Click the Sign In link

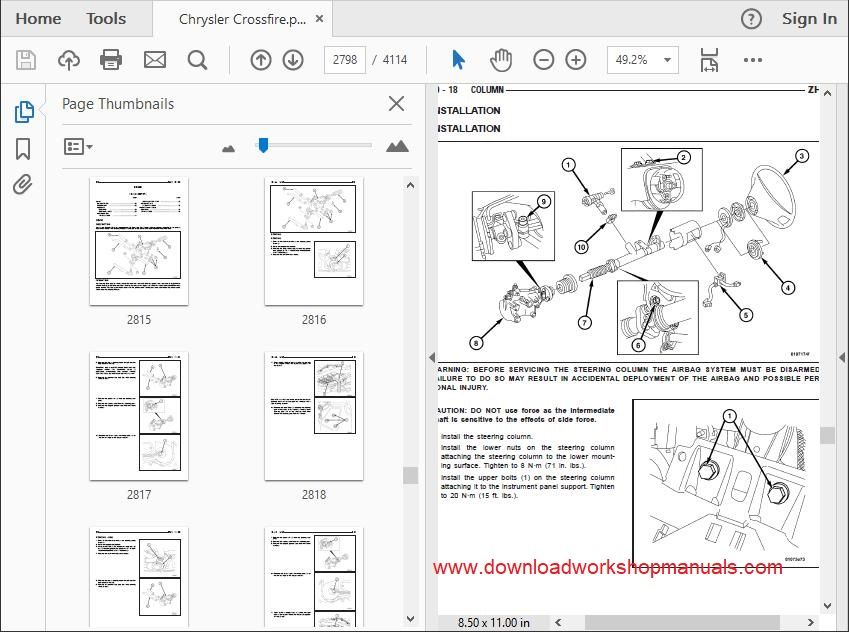pyautogui.click(x=809, y=18)
